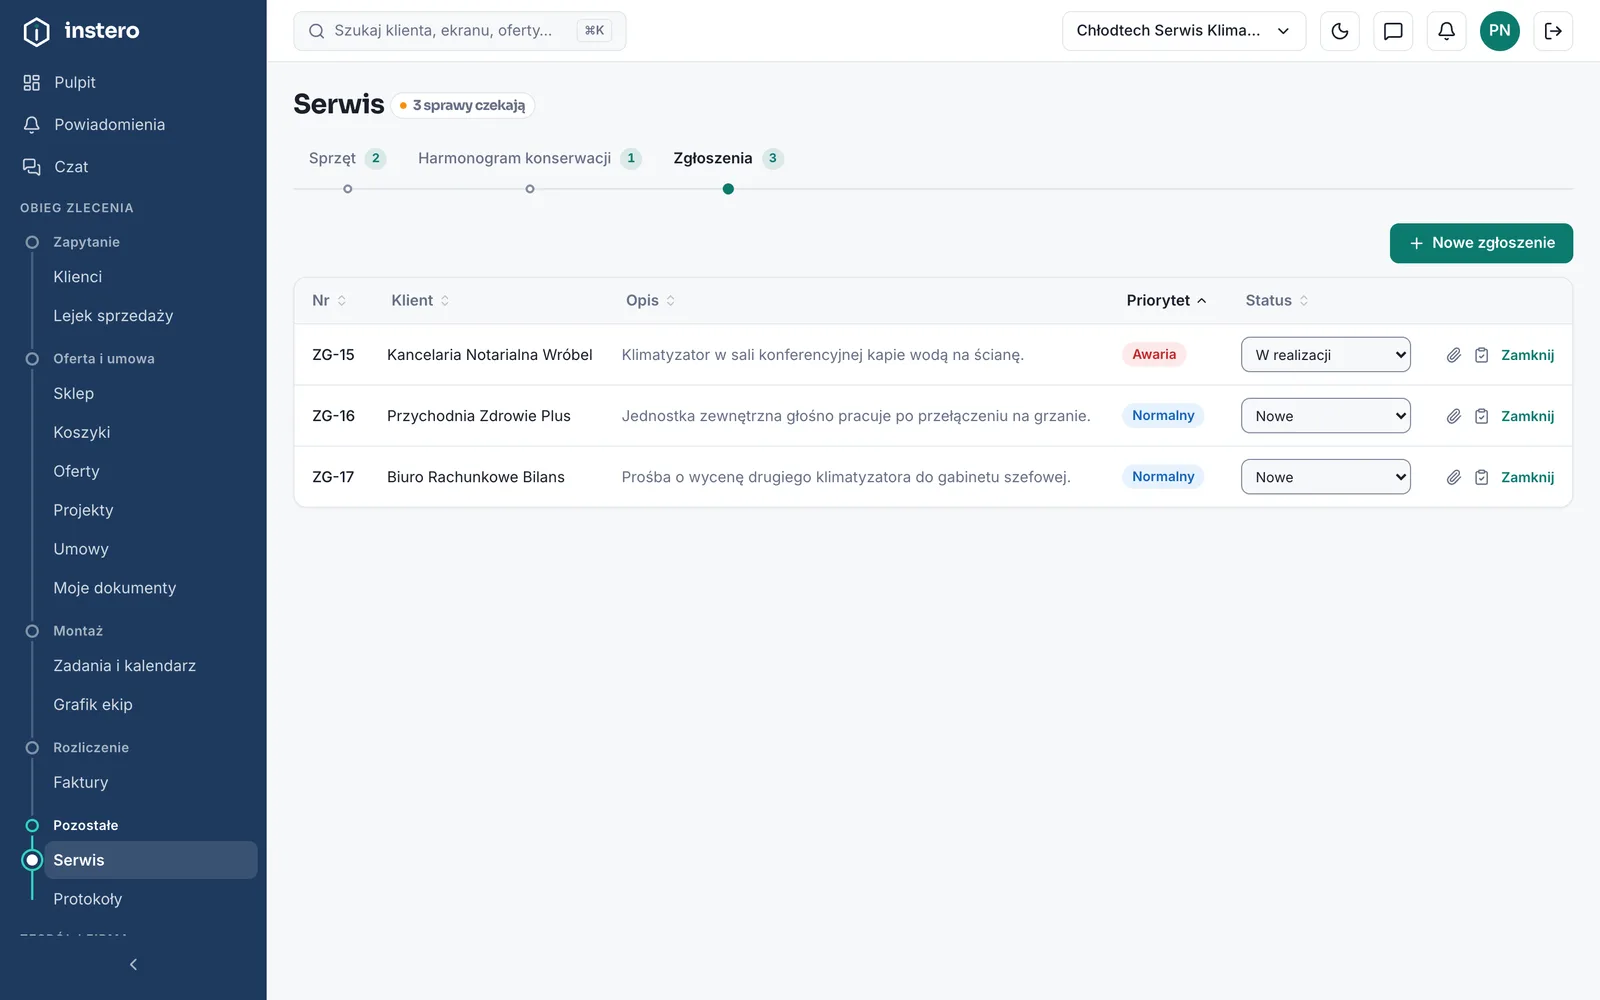Open Pulpit dashboard in sidebar
This screenshot has width=1600, height=1000.
pyautogui.click(x=133, y=82)
